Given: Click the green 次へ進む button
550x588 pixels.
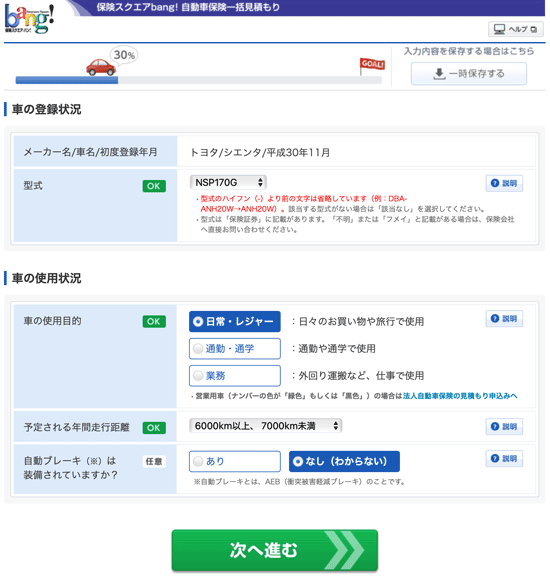Looking at the screenshot, I should pos(274,550).
